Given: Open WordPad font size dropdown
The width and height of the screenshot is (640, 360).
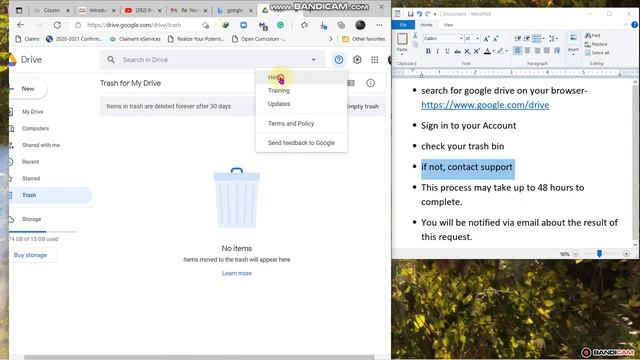Looking at the screenshot, I should [478, 39].
